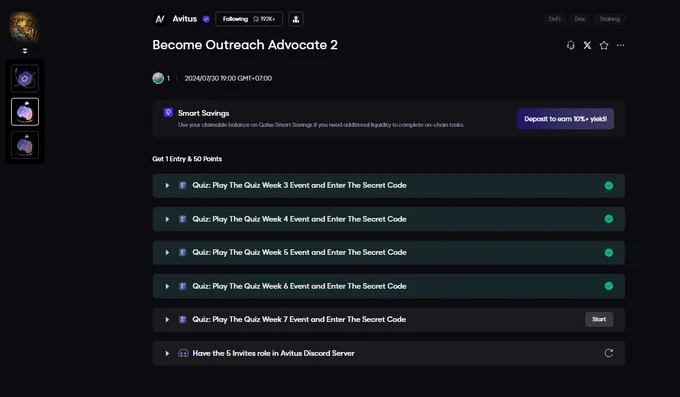Click the green checkmark on Week 4 quiz
Viewport: 680px width, 397px height.
point(609,219)
